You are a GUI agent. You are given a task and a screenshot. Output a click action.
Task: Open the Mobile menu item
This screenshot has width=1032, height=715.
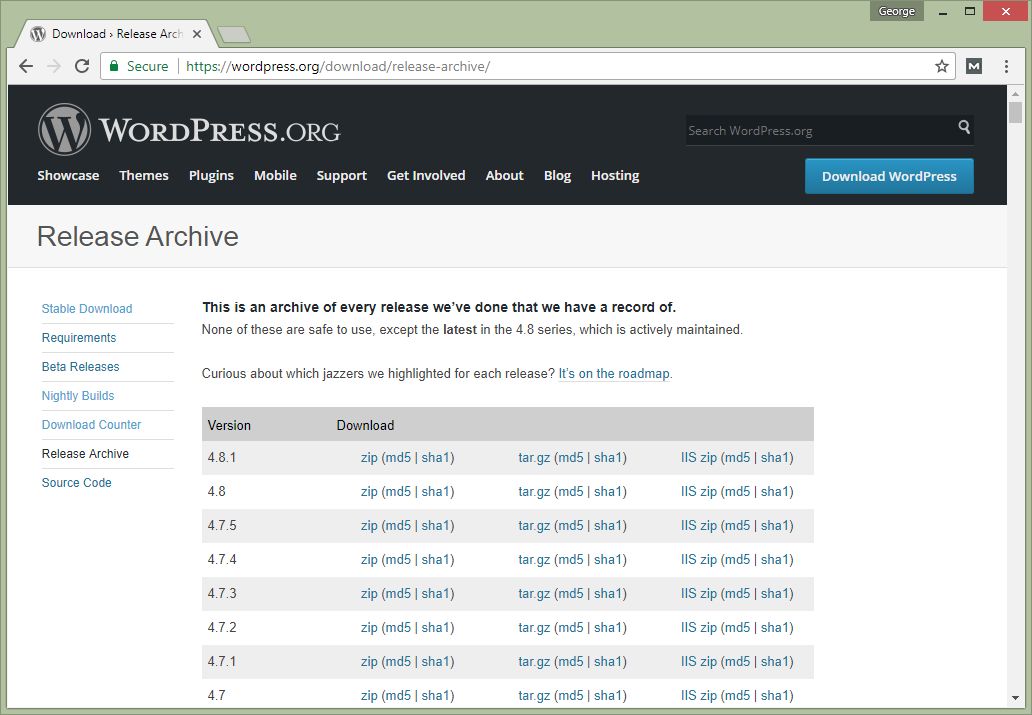(275, 175)
